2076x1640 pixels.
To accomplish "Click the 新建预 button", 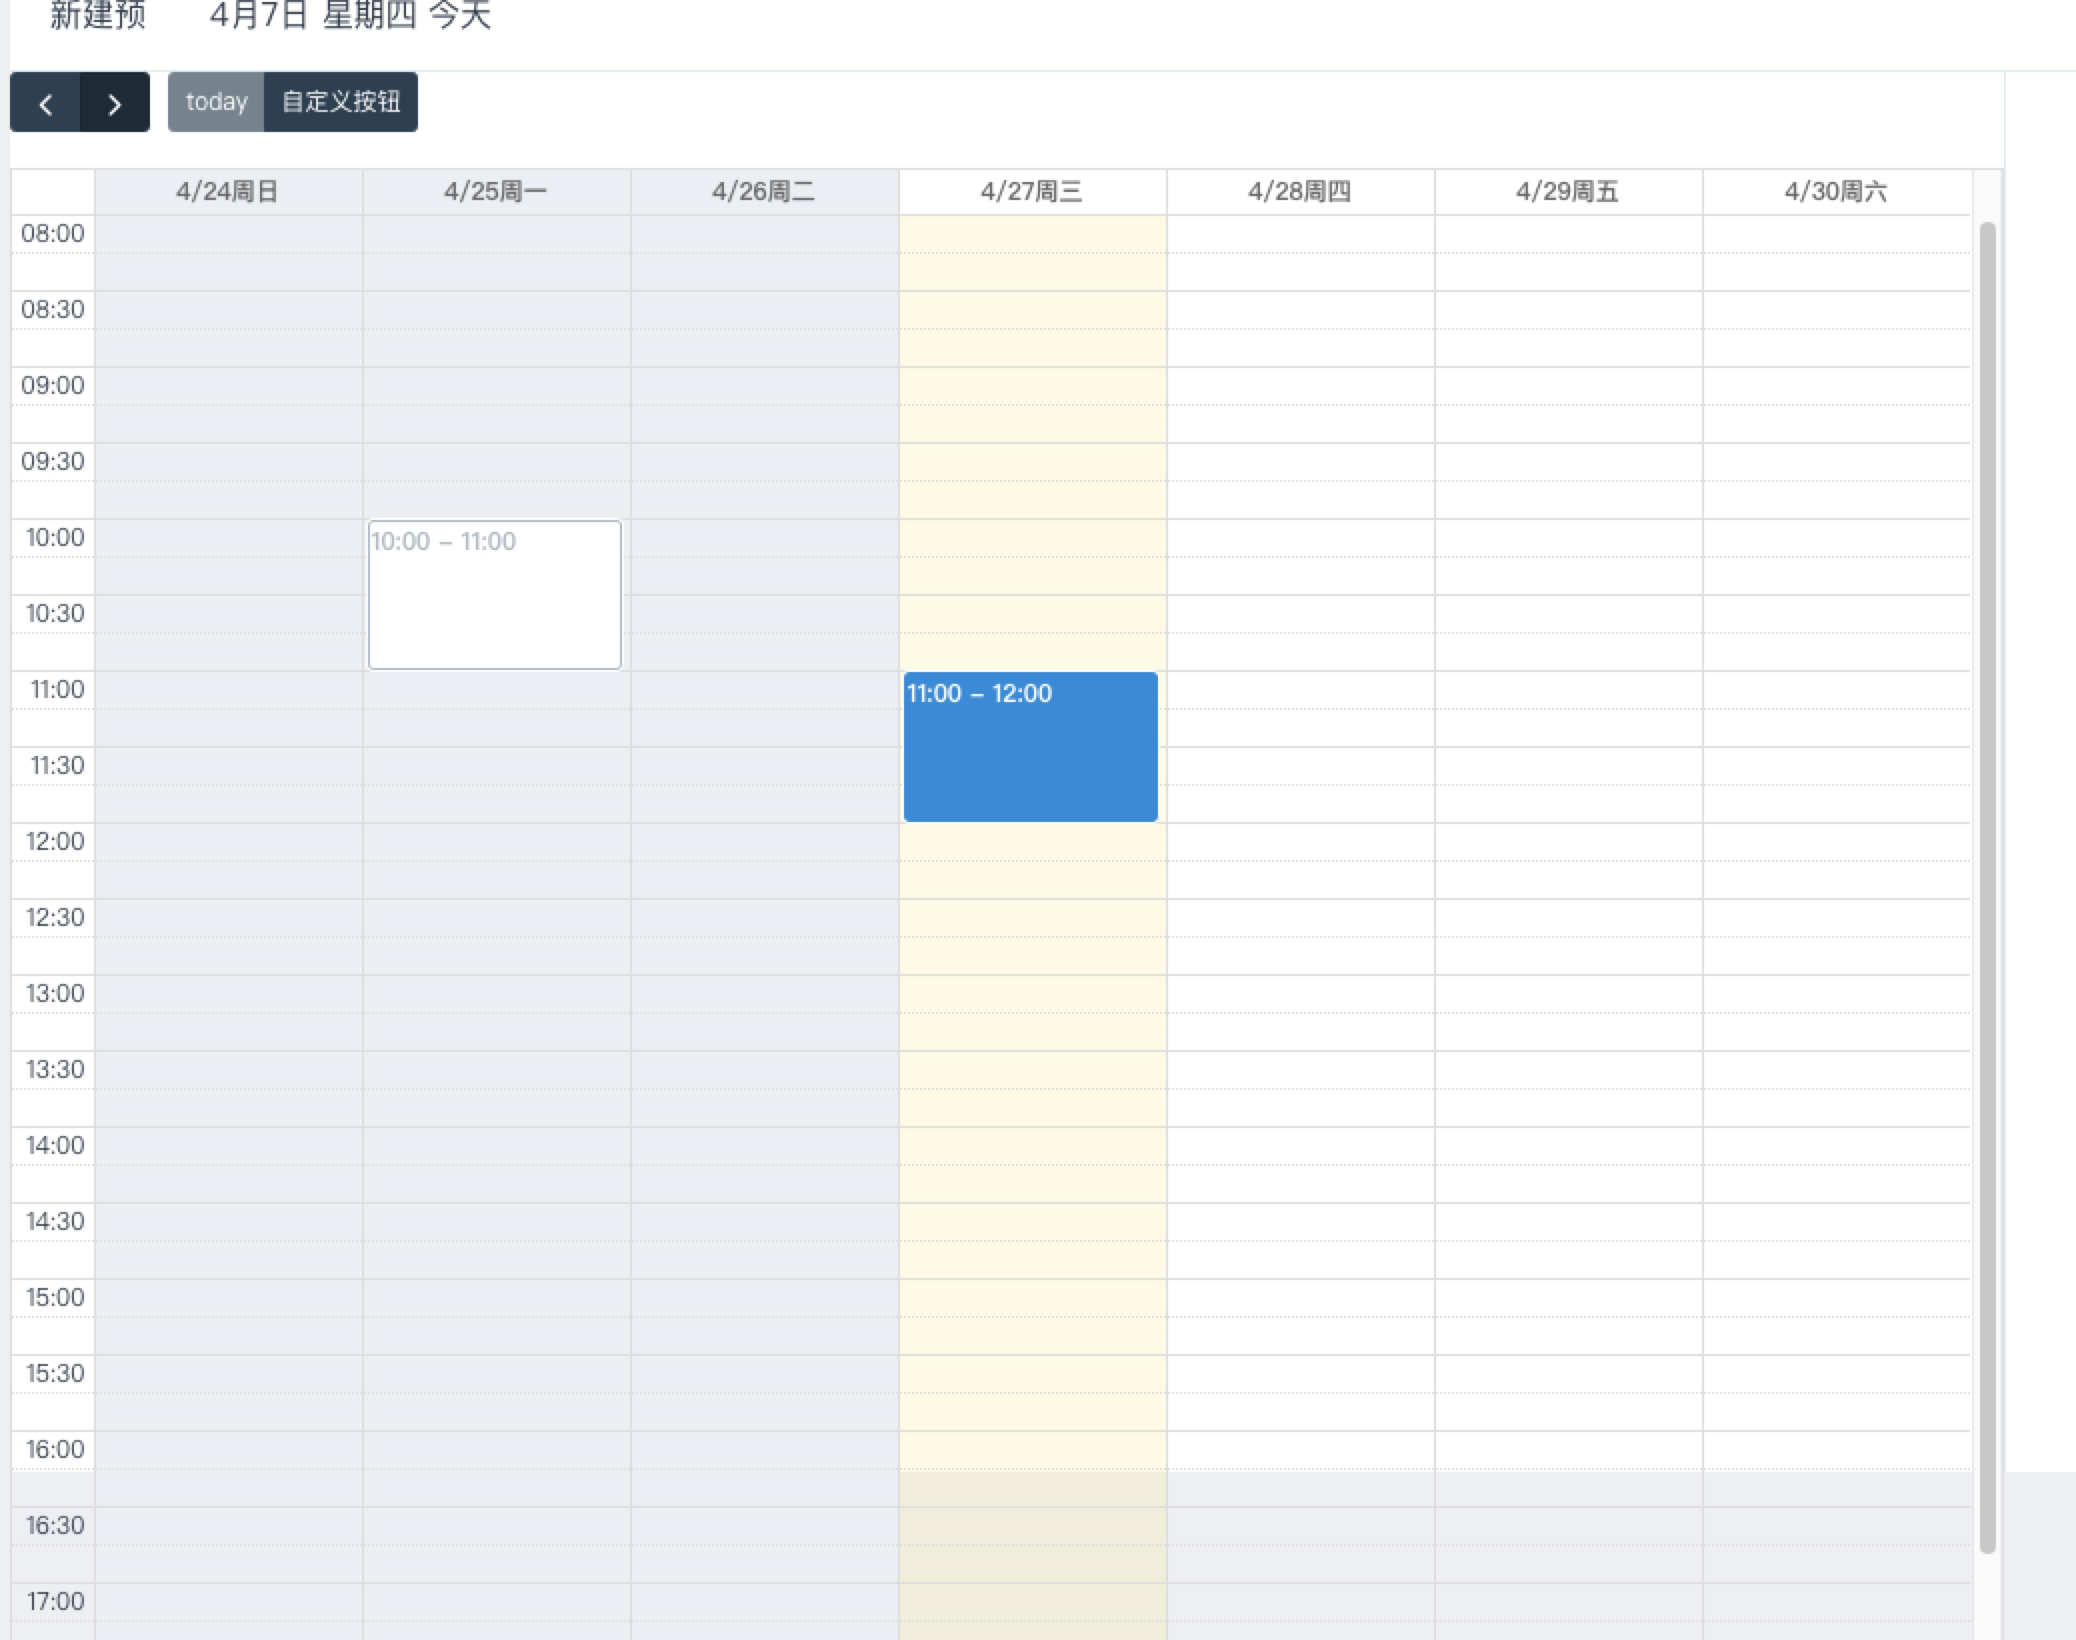I will click(x=99, y=16).
